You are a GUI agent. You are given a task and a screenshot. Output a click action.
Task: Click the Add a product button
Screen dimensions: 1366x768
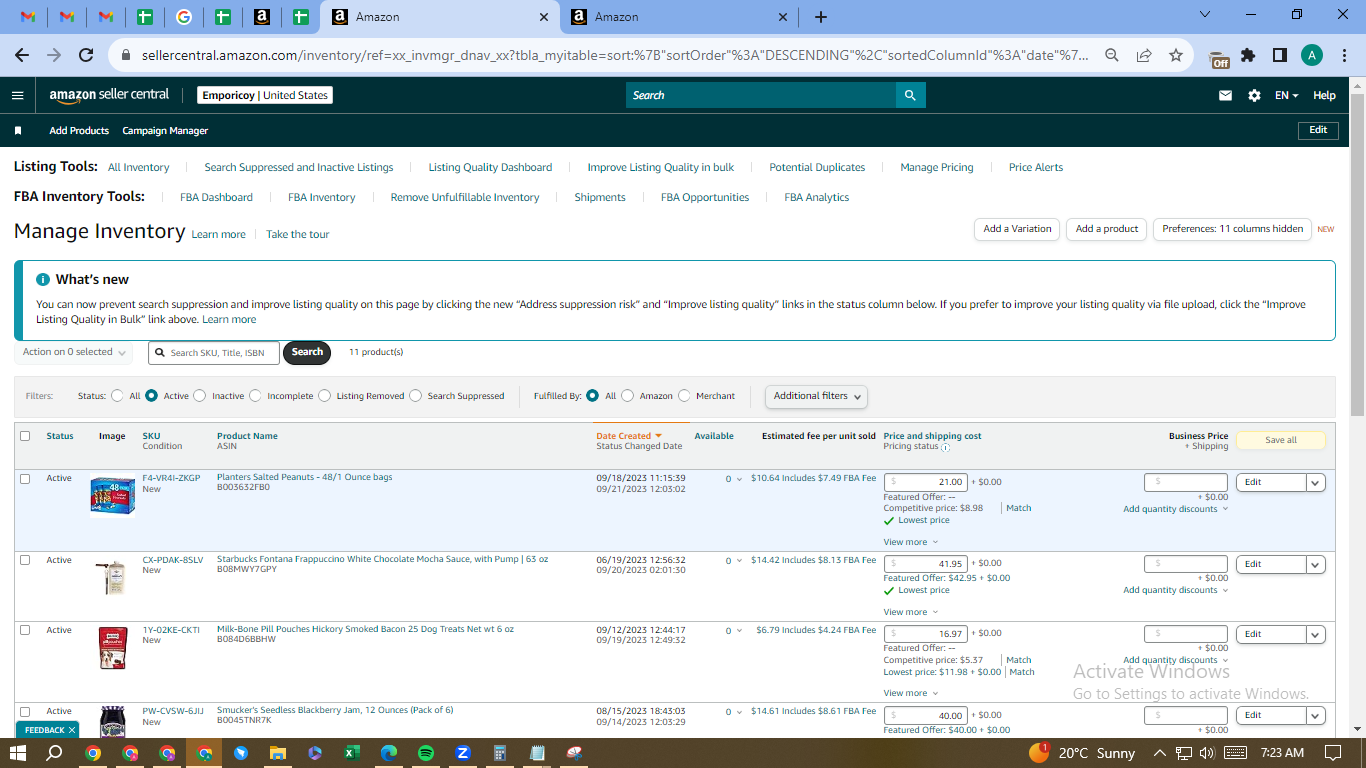[x=1107, y=229]
